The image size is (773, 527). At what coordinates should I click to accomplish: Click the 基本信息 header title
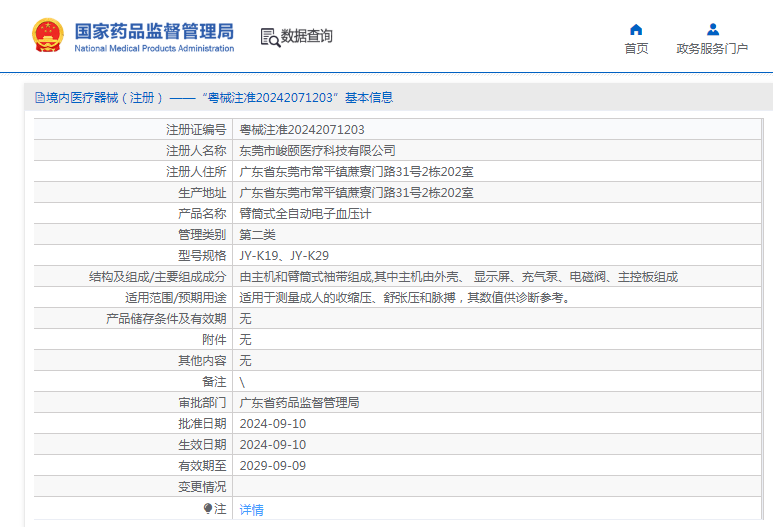369,98
